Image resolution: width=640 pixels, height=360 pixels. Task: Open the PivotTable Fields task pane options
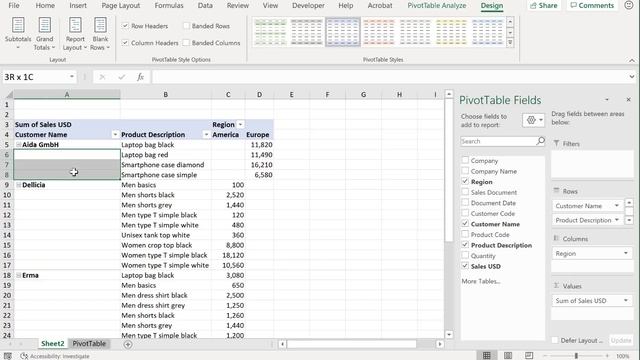pos(607,100)
